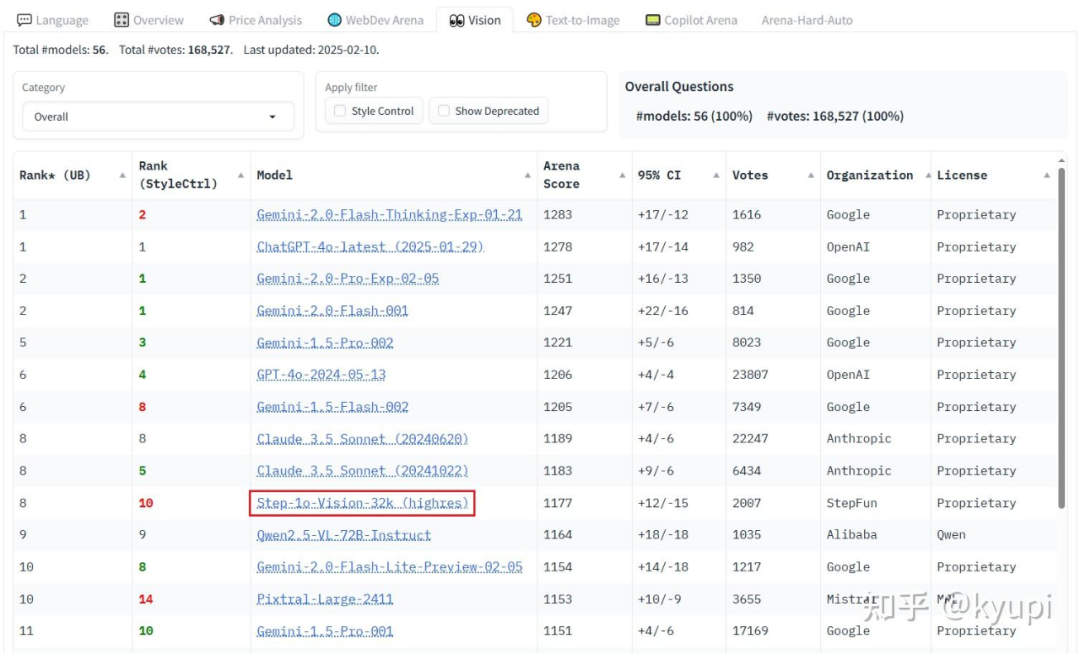This screenshot has width=1080, height=655.
Task: Click the #models: 56 (100%) text
Action: point(694,116)
